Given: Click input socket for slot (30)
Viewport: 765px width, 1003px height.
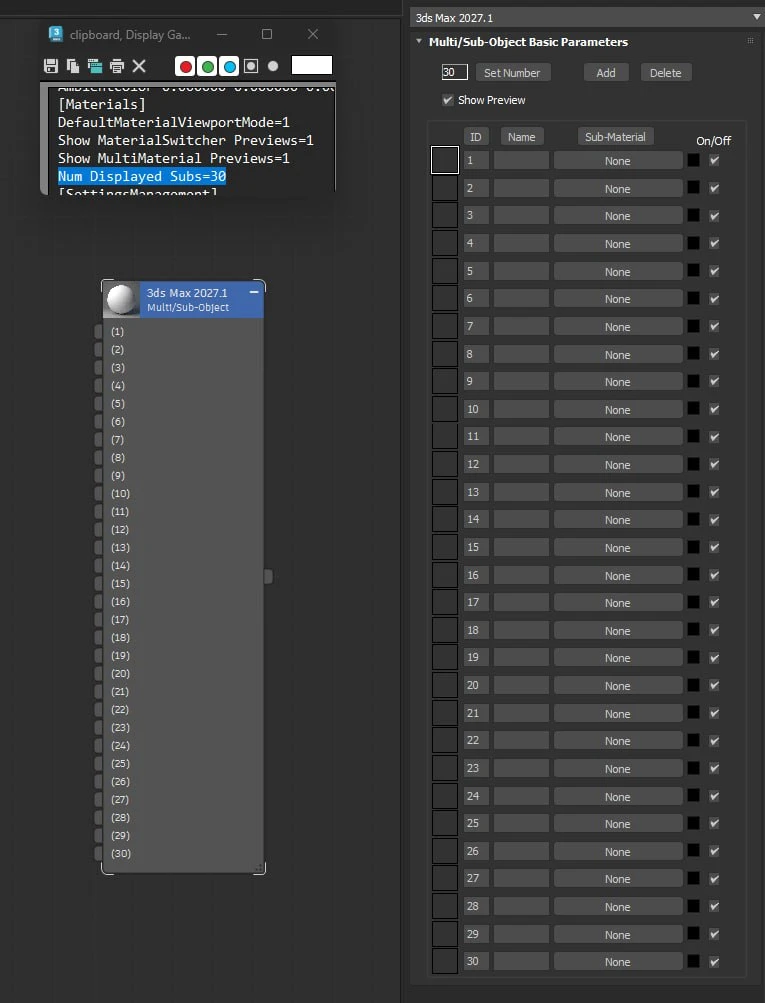Looking at the screenshot, I should click(x=99, y=853).
